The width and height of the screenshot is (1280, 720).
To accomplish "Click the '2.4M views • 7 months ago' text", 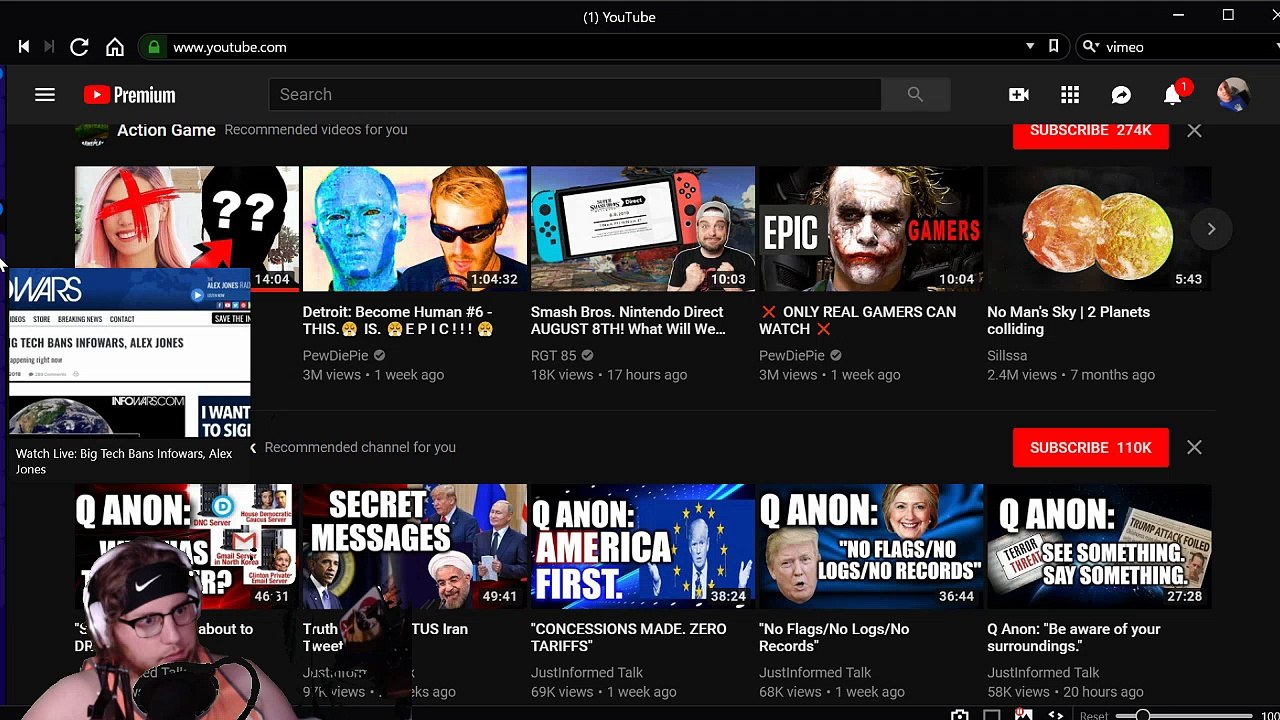I will [x=1071, y=375].
